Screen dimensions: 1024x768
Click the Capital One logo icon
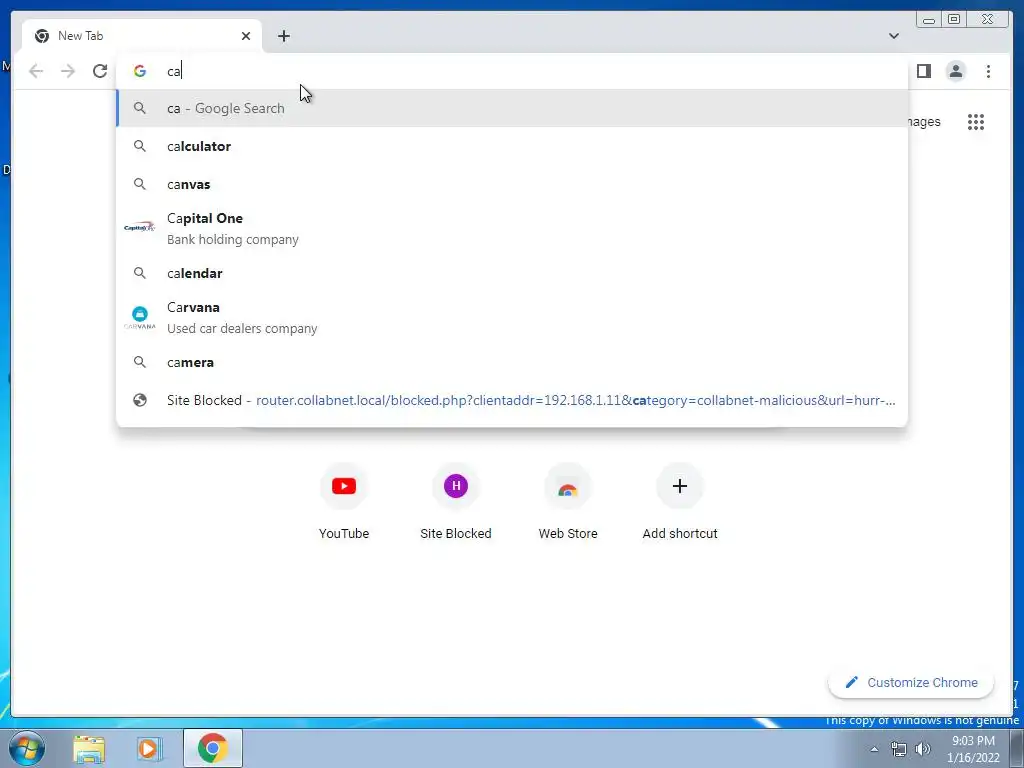point(140,228)
